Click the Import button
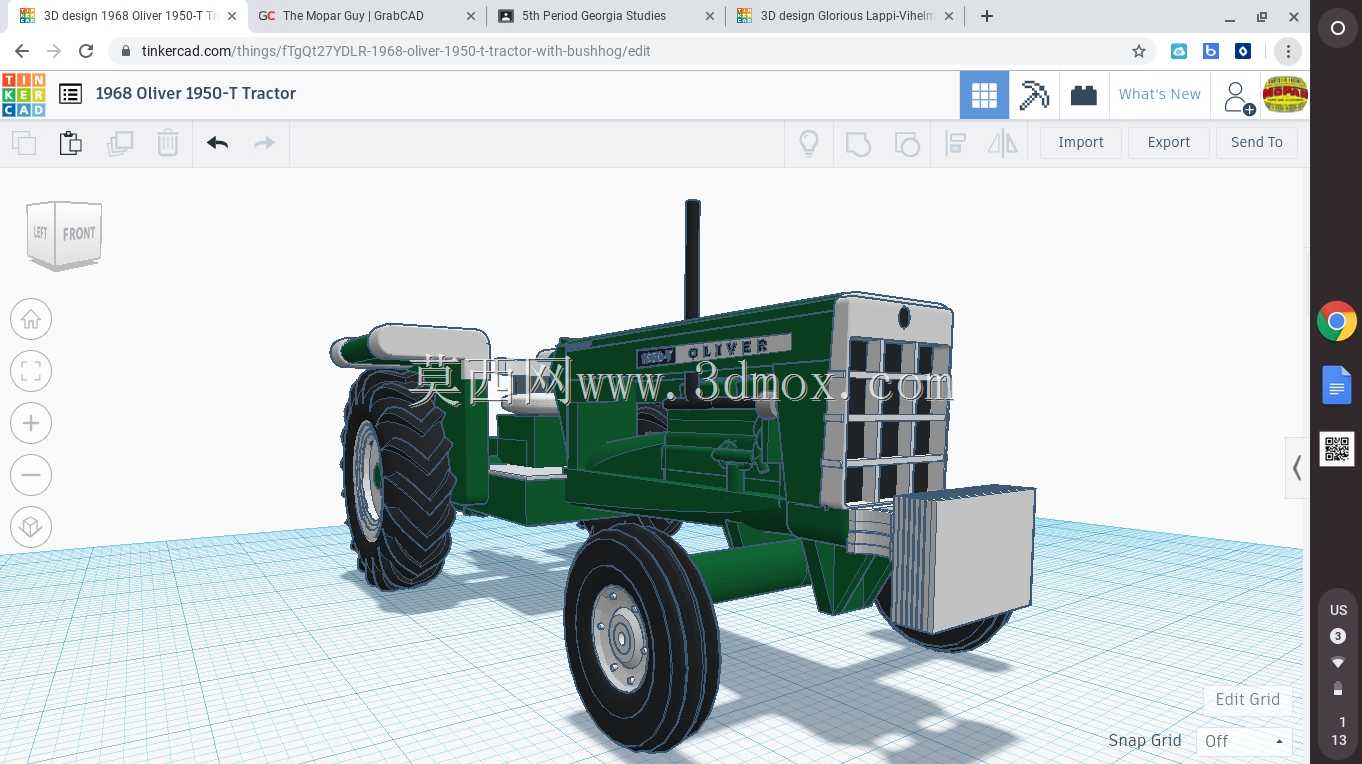The width and height of the screenshot is (1362, 764). click(x=1081, y=142)
